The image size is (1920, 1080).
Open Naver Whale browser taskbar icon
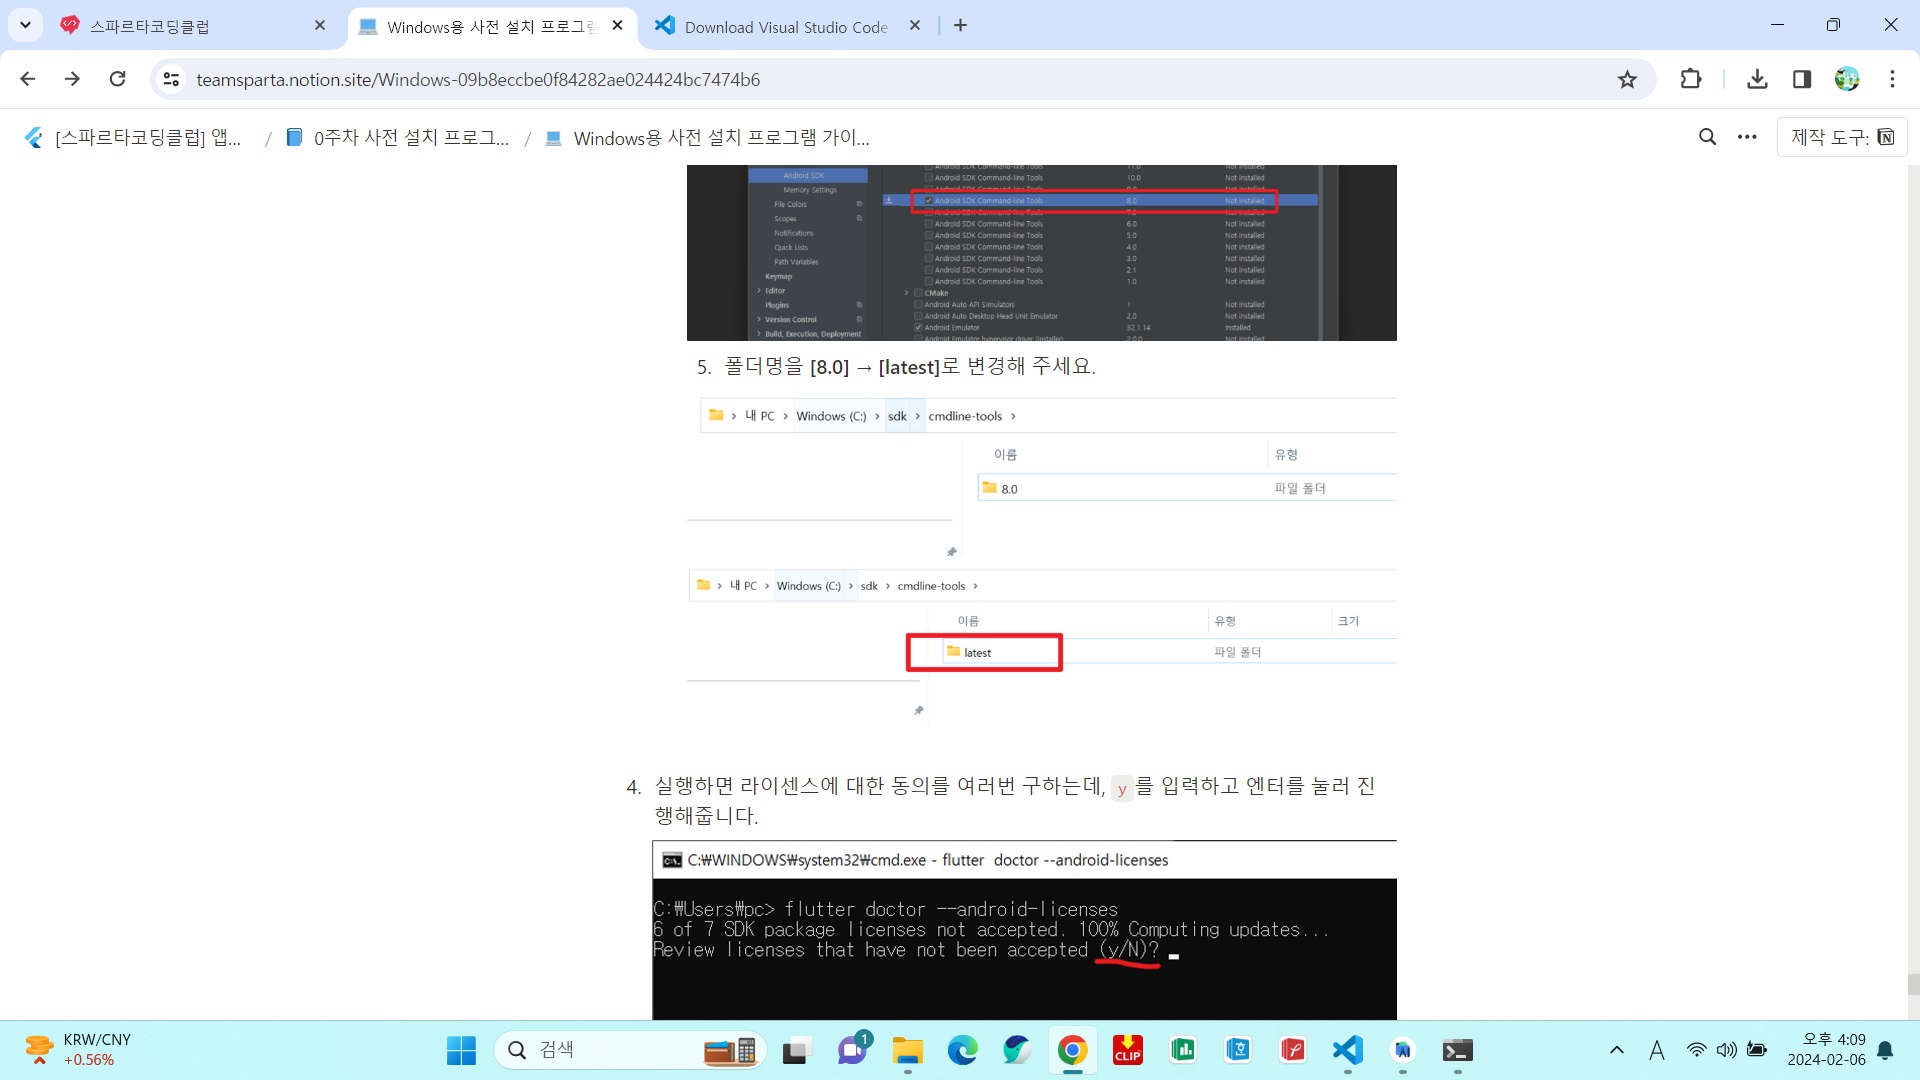[1018, 1050]
